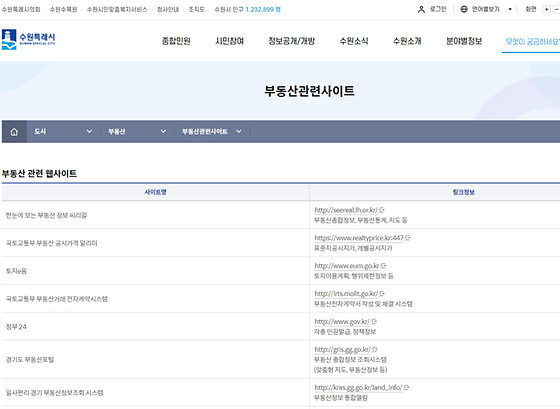Open the 정보공개/개방 menu
Screen dimensions: 560x409
coord(292,41)
